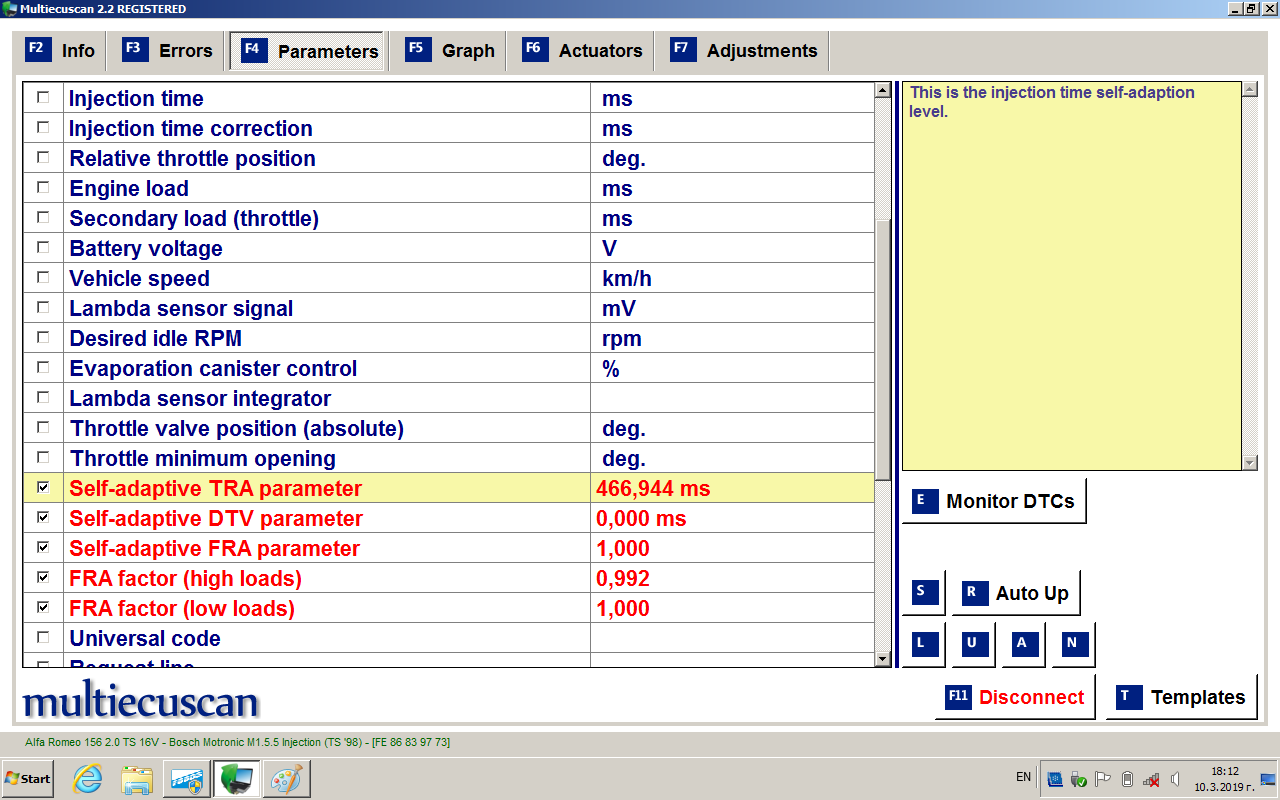Open Internet Explorer from the taskbar

tap(88, 778)
